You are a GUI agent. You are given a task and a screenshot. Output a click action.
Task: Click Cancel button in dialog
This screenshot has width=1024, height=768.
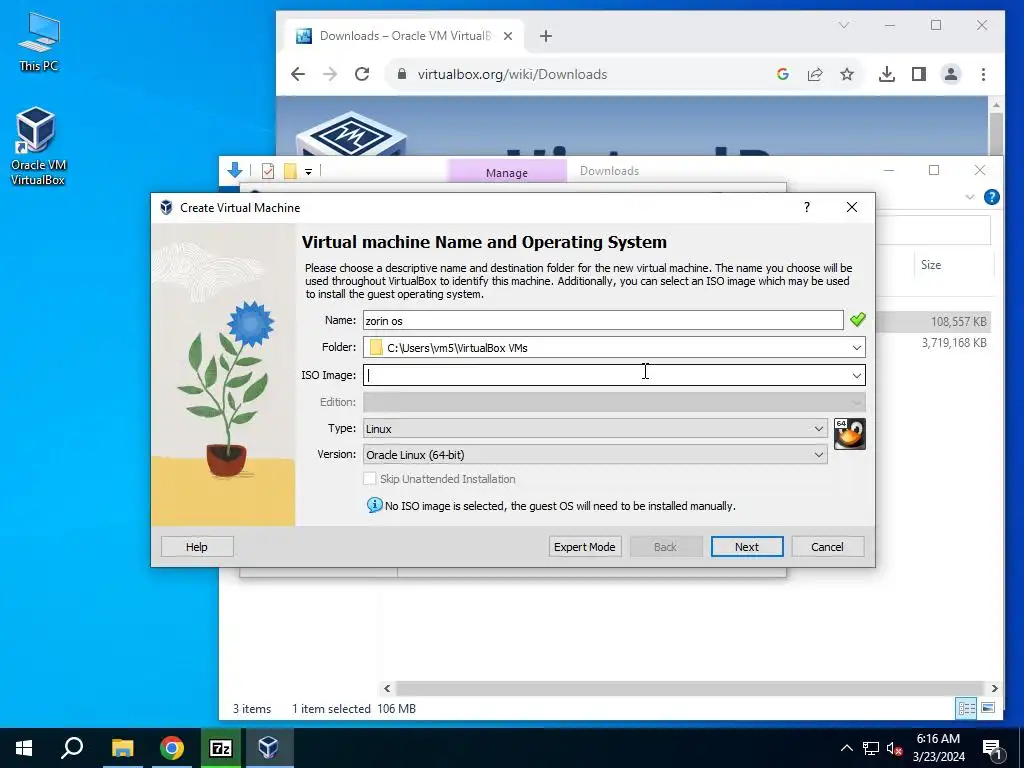coord(827,547)
